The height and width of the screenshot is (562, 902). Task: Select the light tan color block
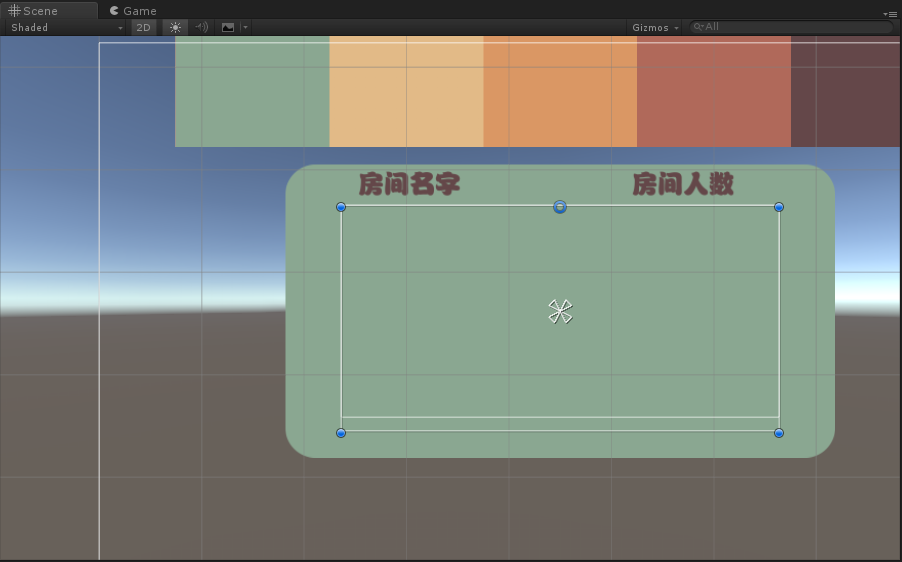(x=406, y=91)
